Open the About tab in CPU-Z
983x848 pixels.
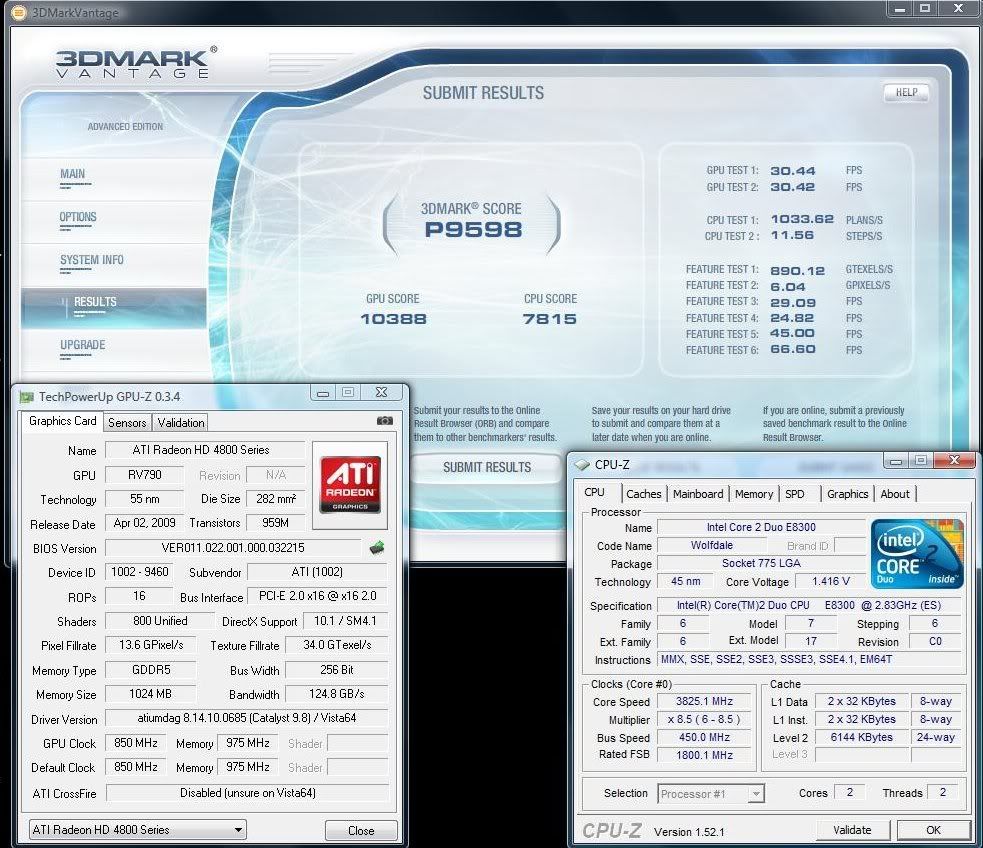[x=895, y=494]
